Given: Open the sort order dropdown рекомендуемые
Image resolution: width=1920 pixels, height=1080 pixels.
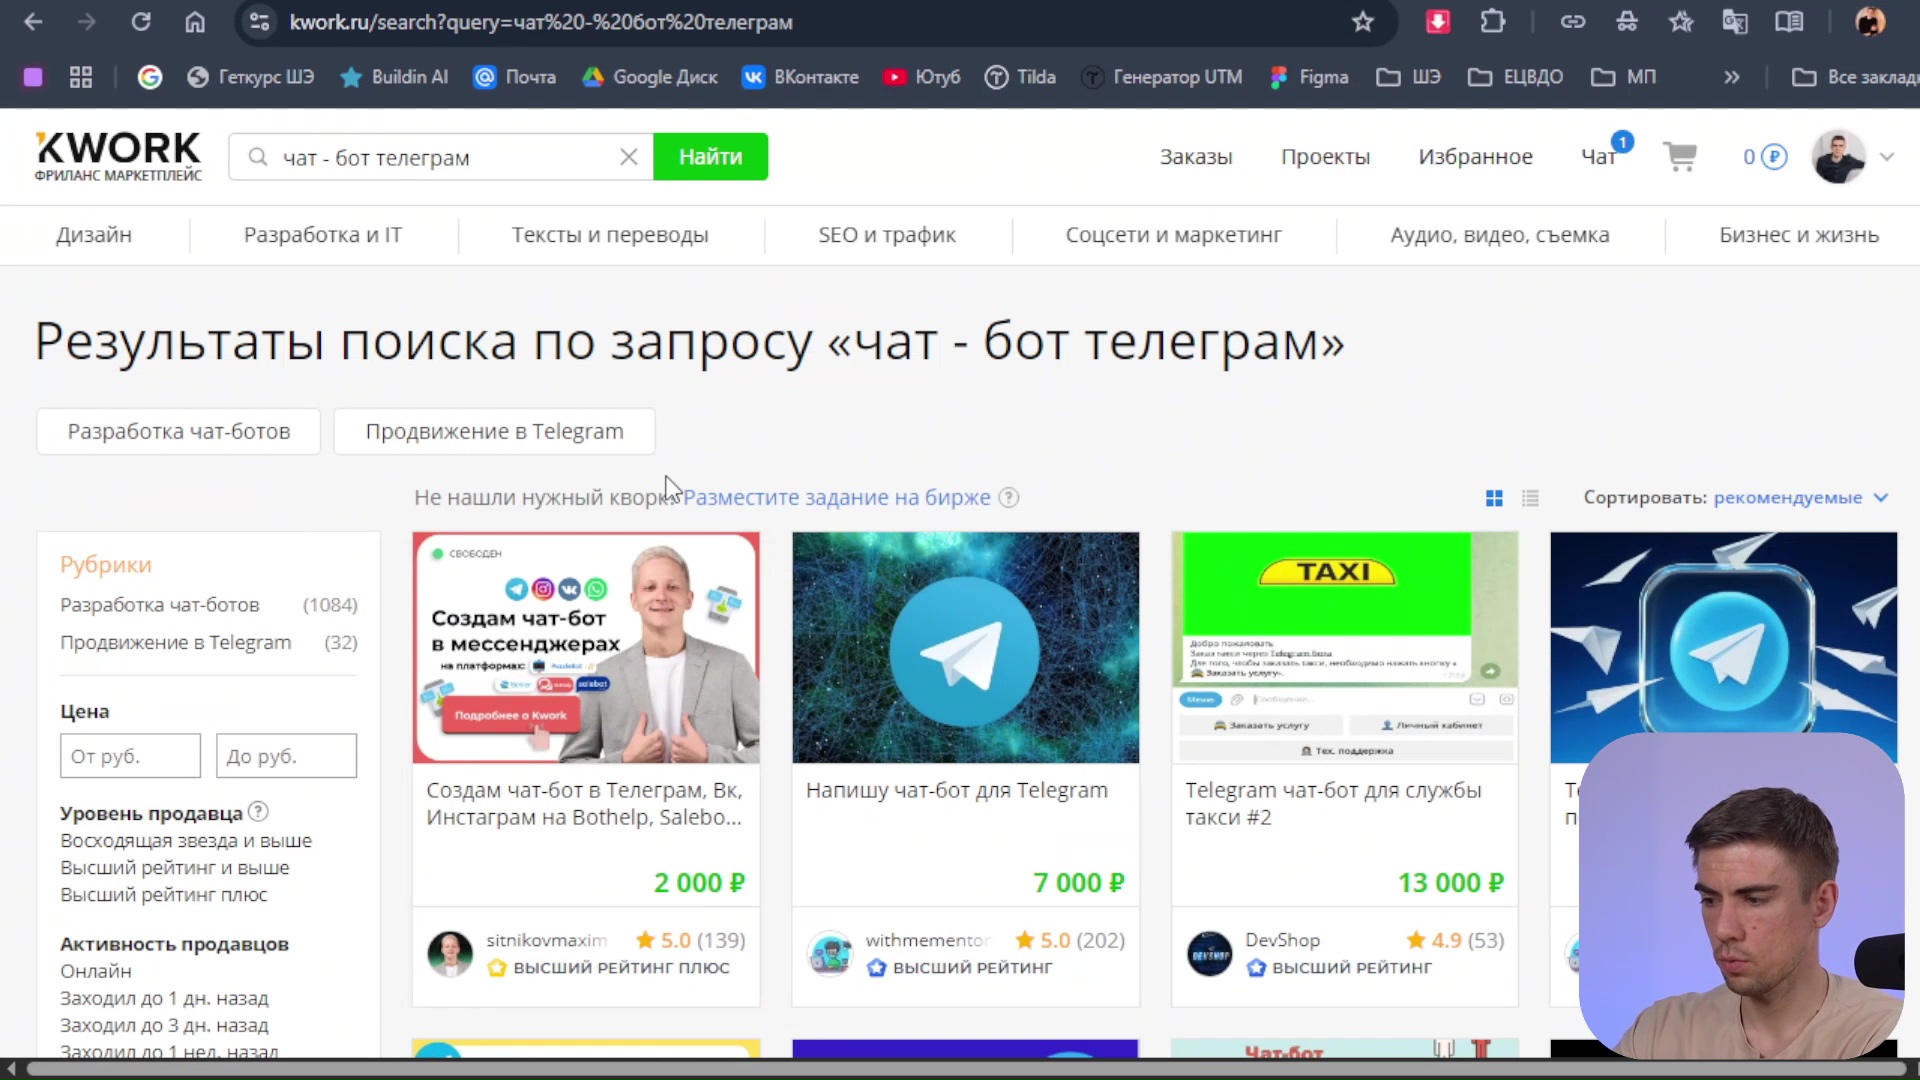Looking at the screenshot, I should coord(1800,498).
